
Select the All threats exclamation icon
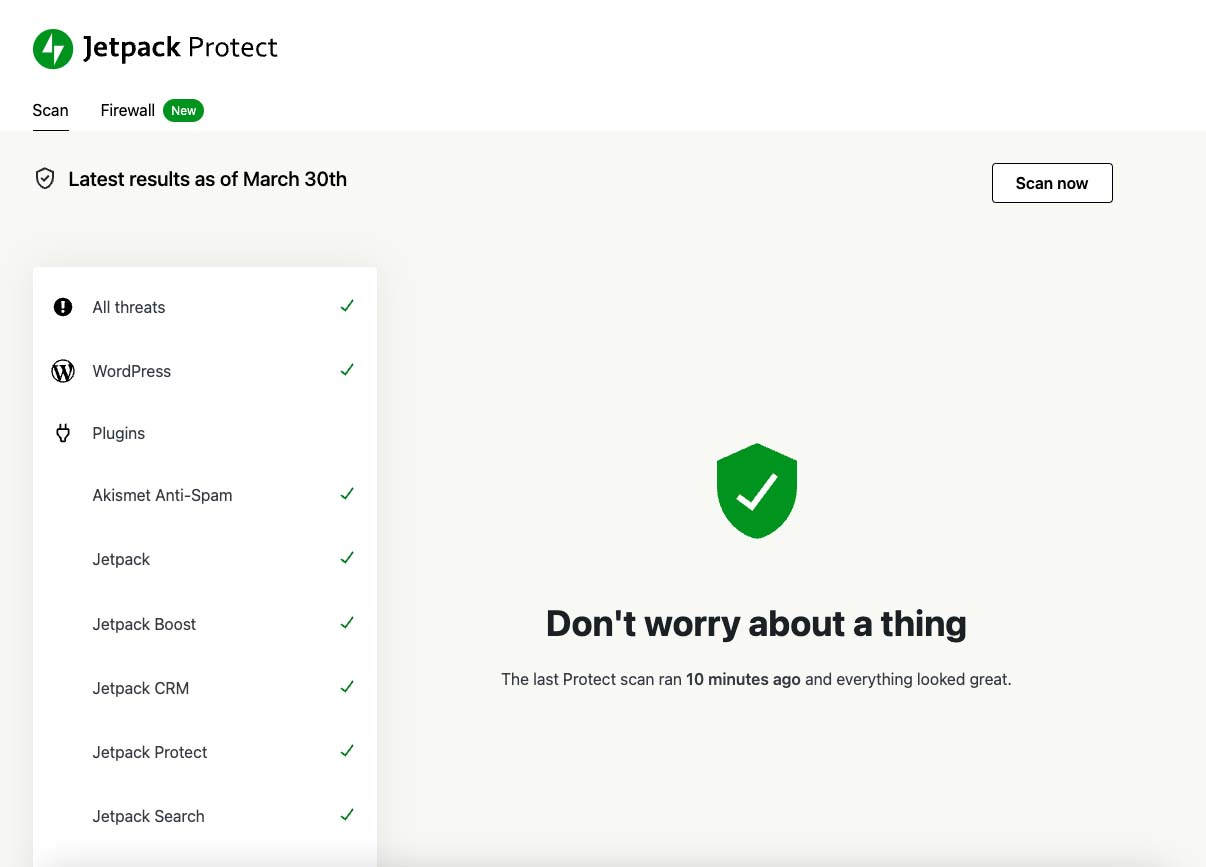click(63, 307)
